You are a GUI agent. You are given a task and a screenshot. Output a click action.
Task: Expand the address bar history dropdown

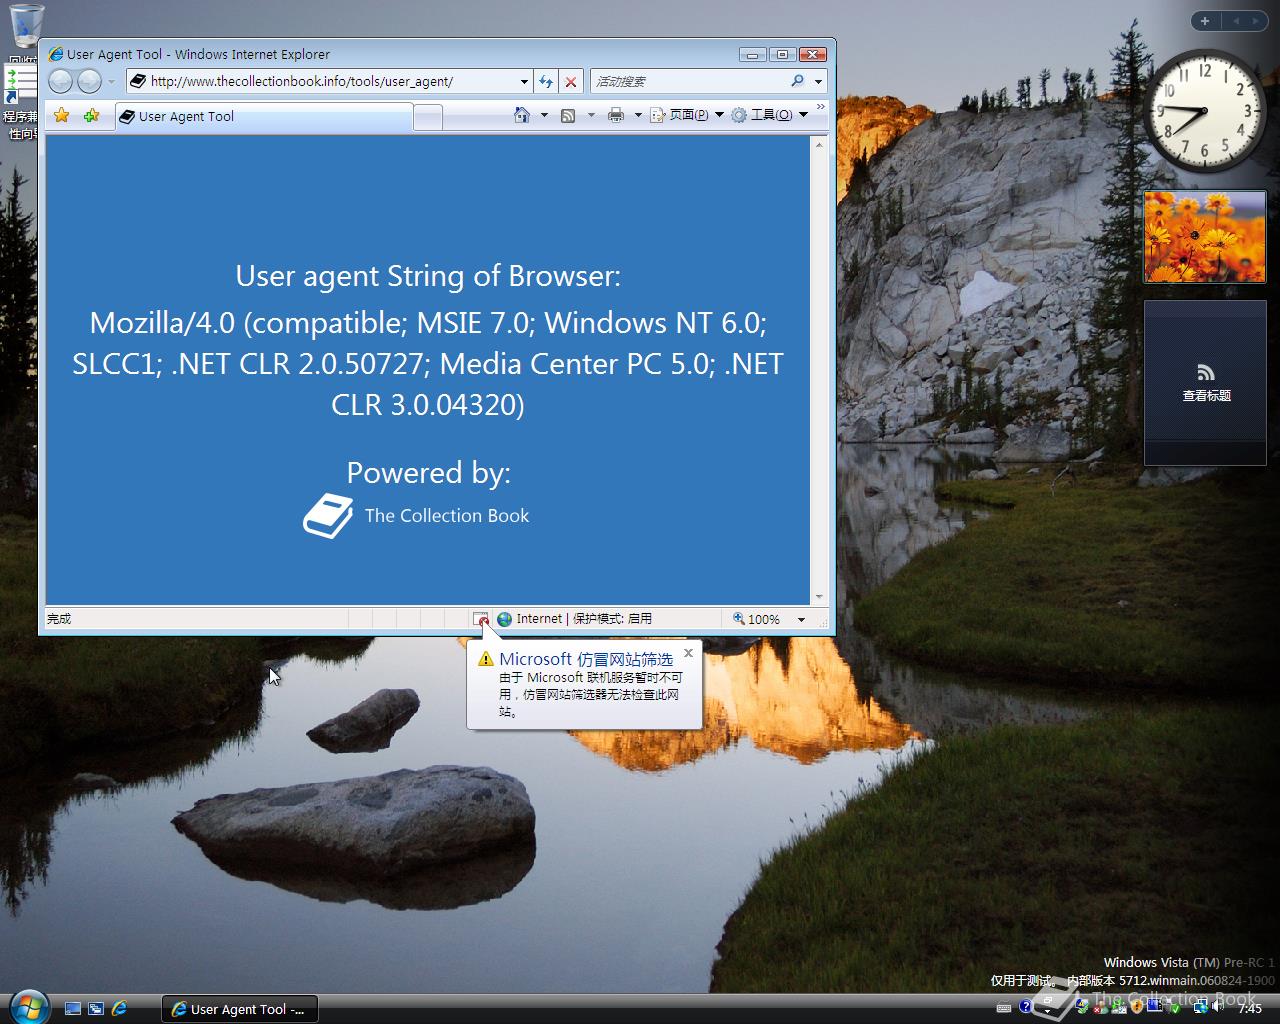(524, 82)
